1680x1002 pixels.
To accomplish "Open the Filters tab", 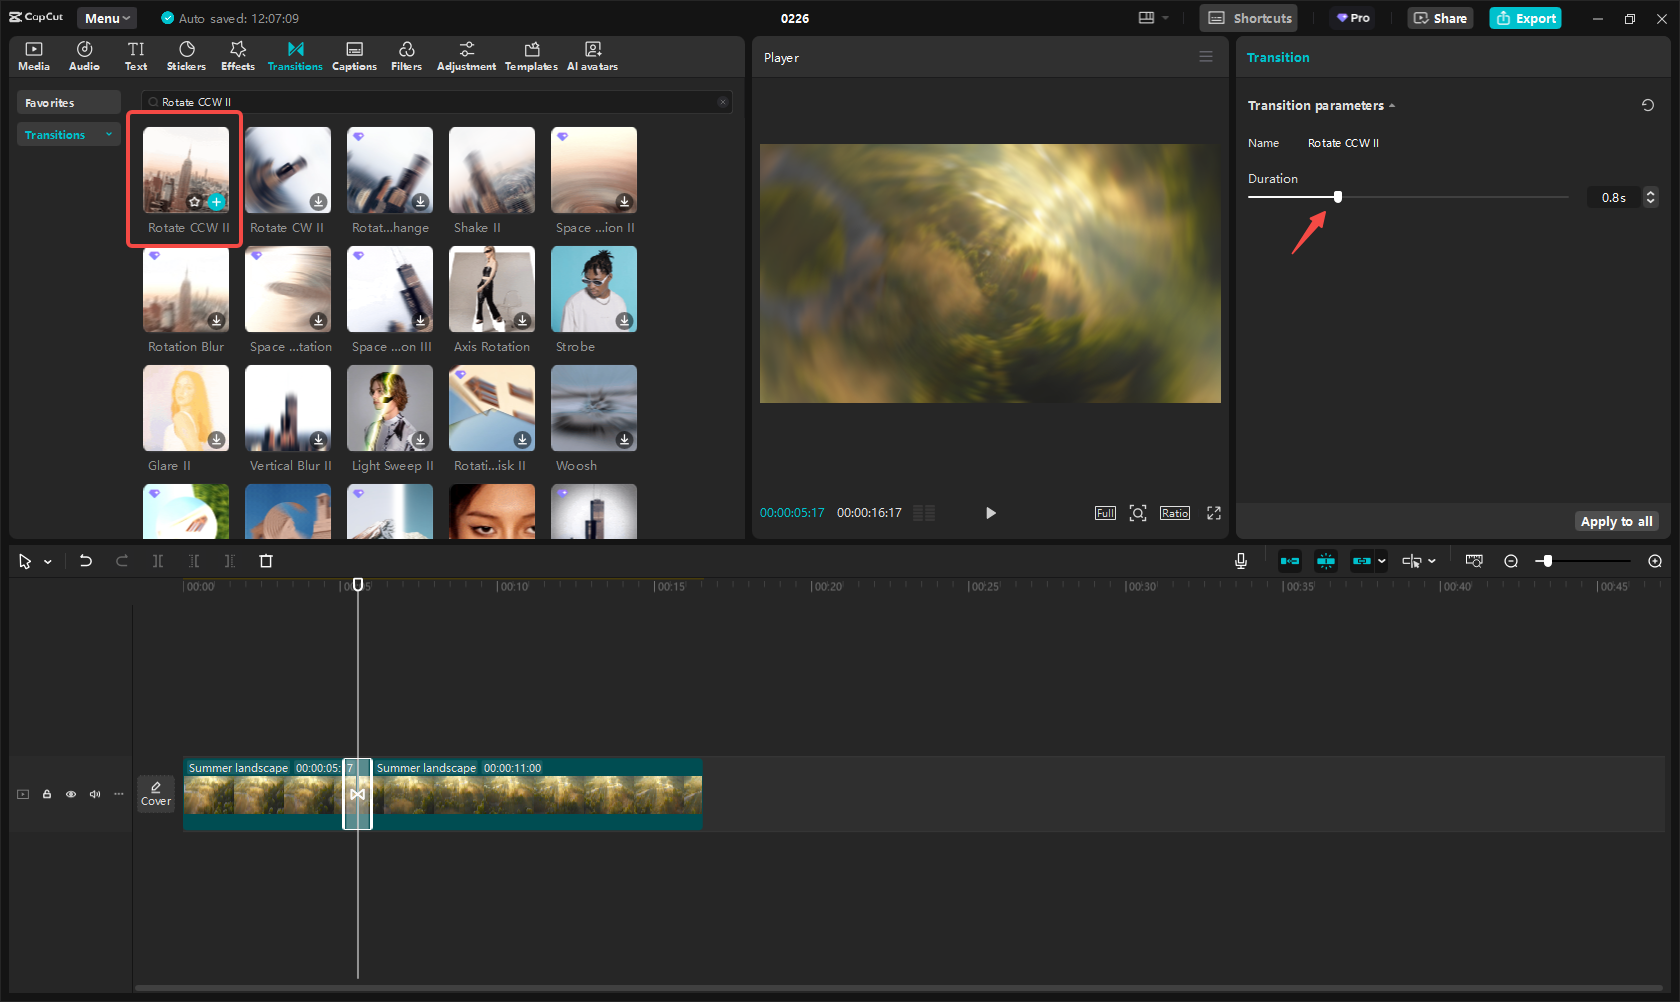I will (x=406, y=56).
